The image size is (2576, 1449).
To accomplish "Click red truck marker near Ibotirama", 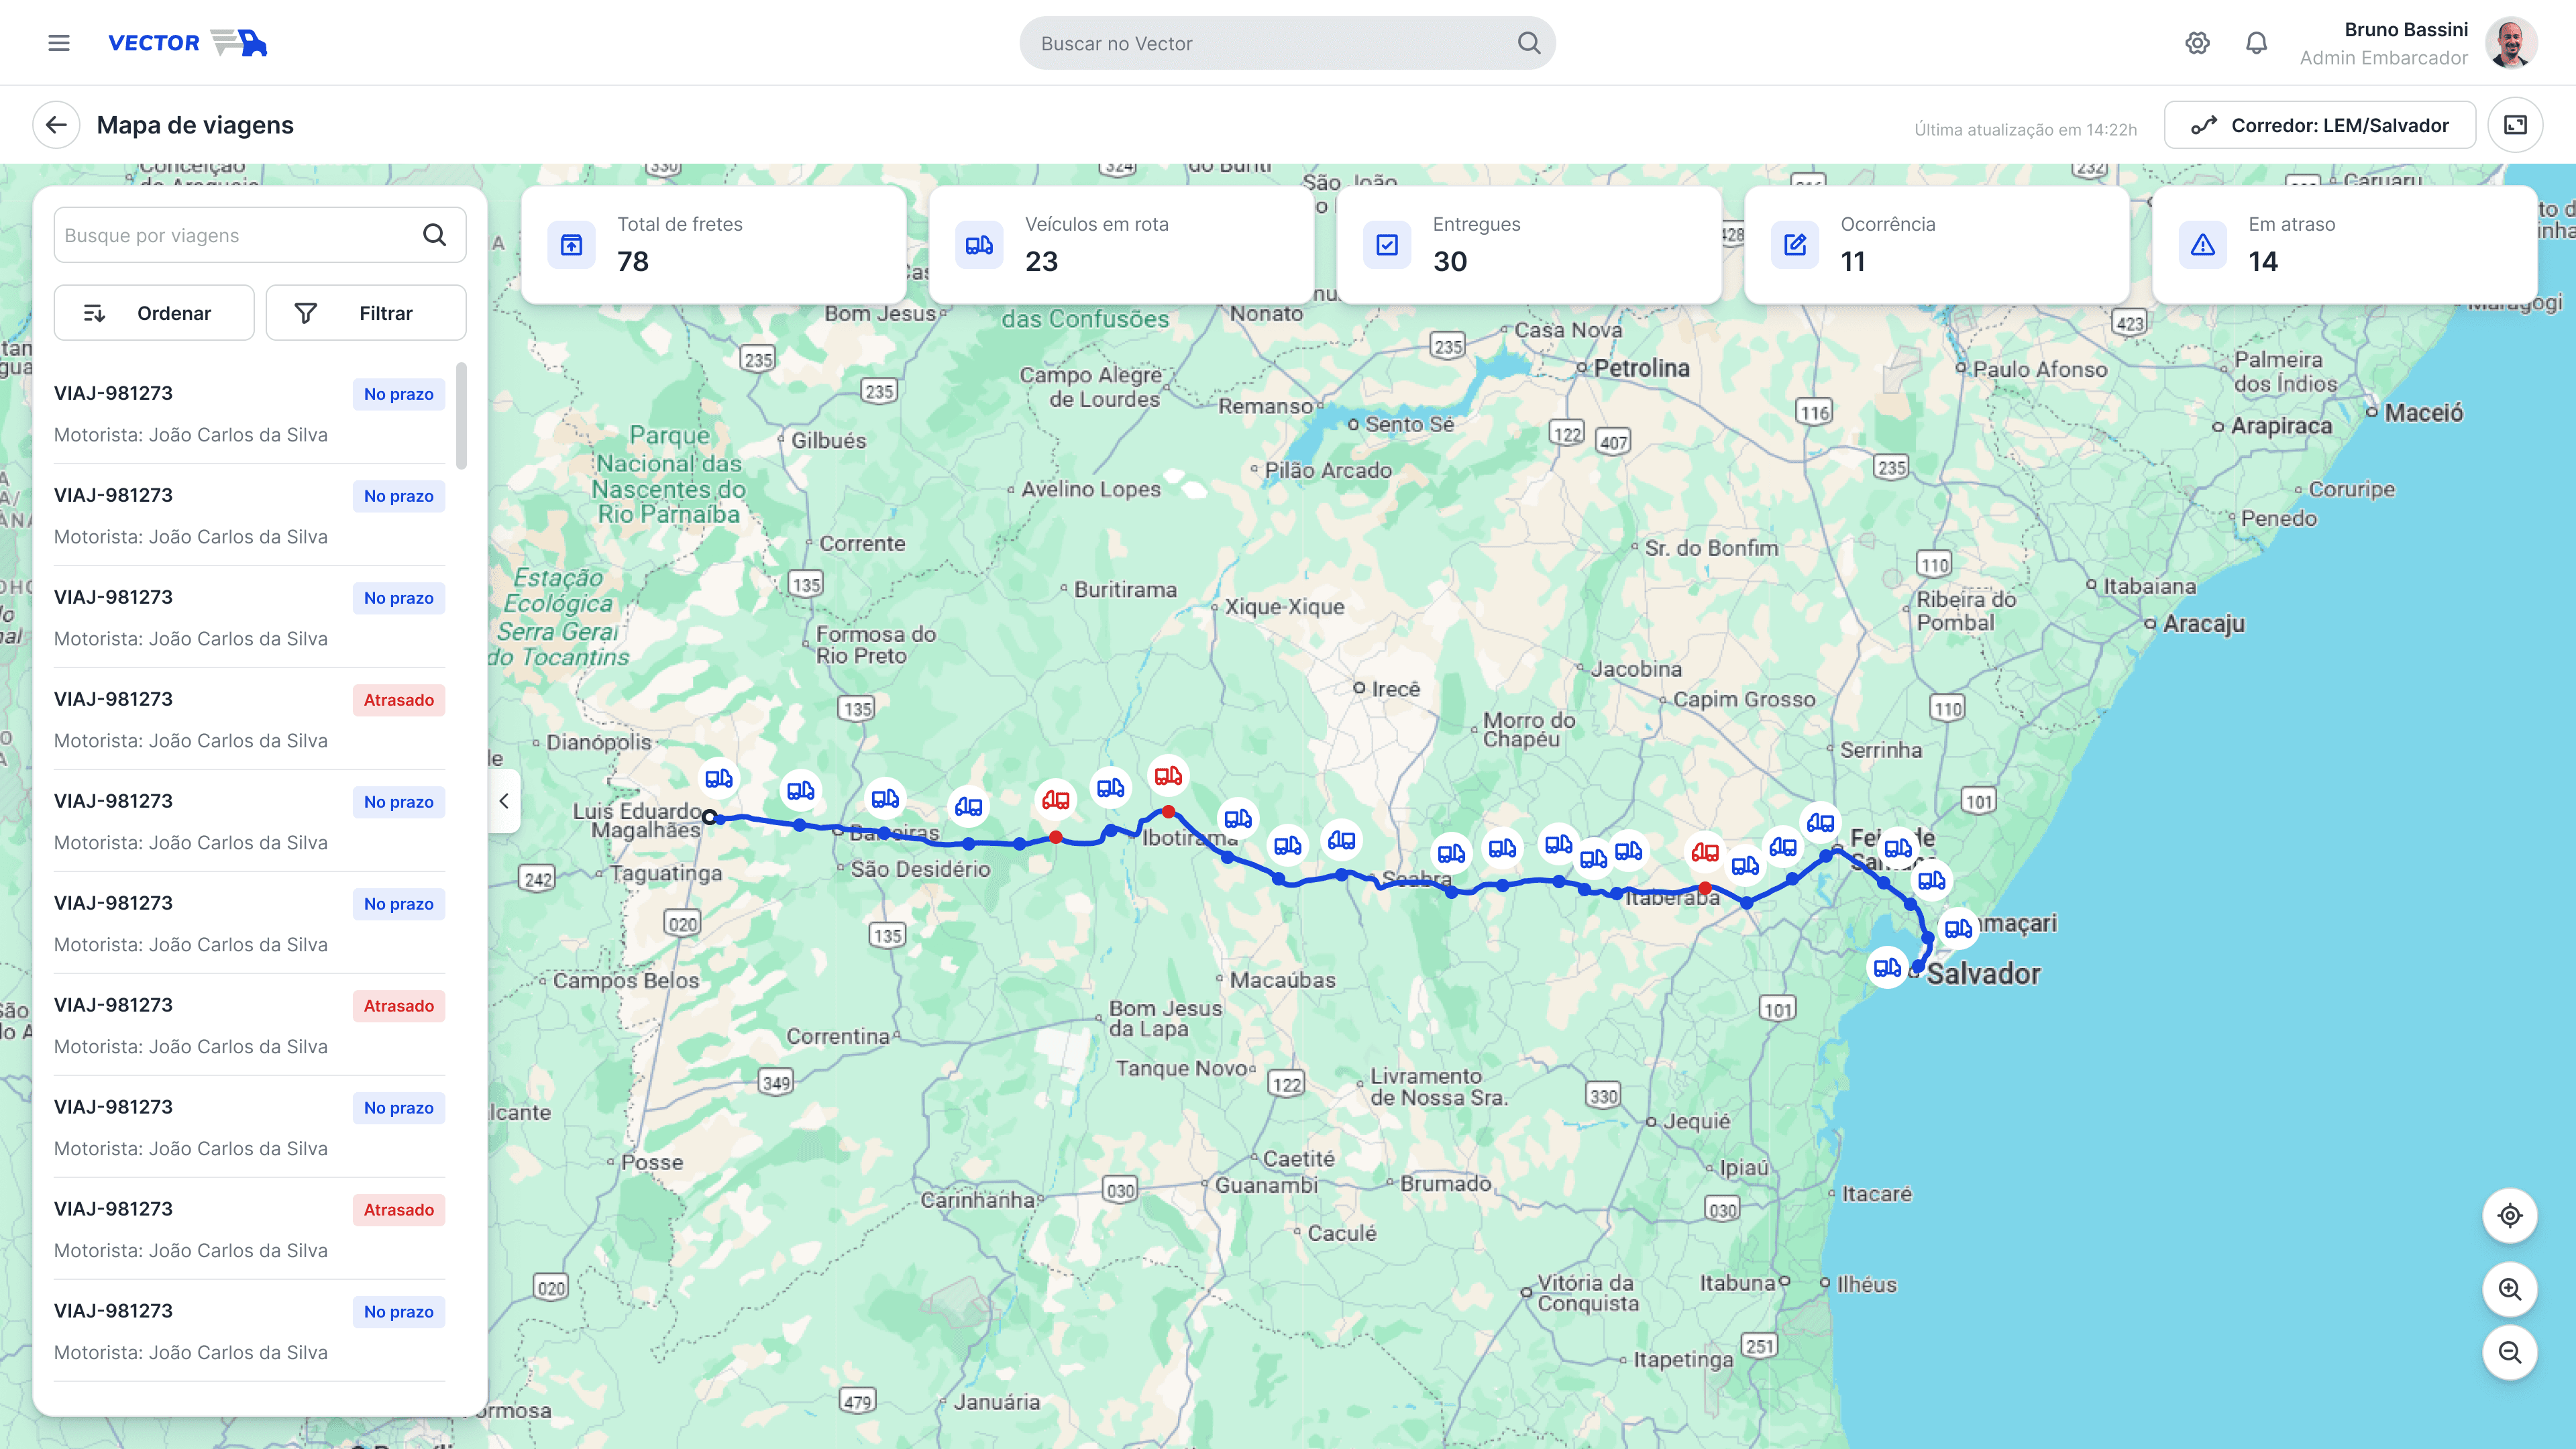I will (x=1168, y=776).
